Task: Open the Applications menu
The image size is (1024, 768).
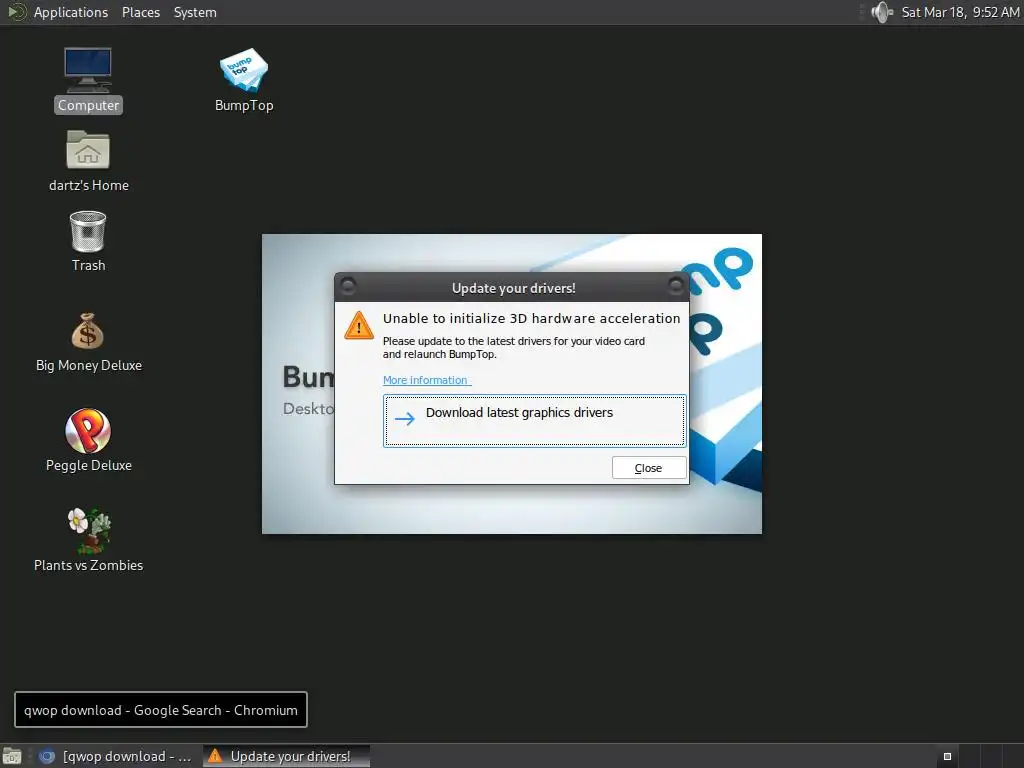Action: coord(71,12)
